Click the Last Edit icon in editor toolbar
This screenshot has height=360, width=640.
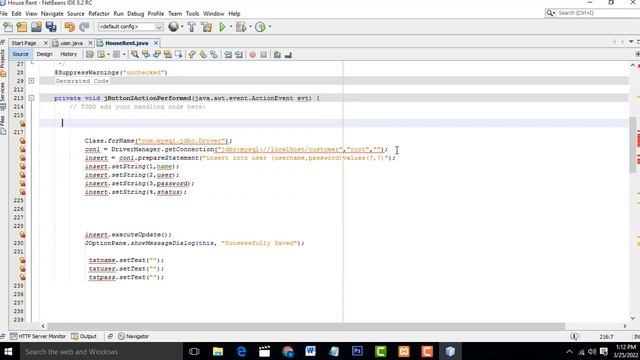(90, 54)
